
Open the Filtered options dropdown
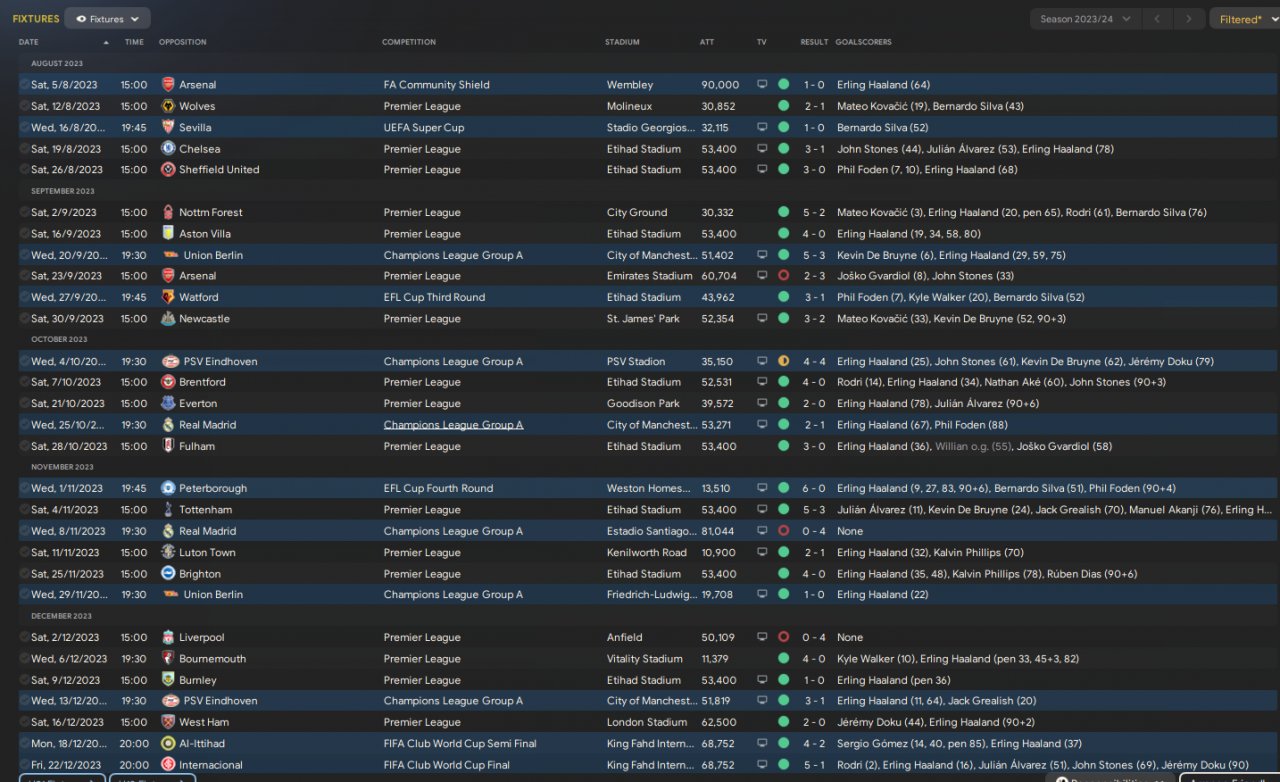1245,19
